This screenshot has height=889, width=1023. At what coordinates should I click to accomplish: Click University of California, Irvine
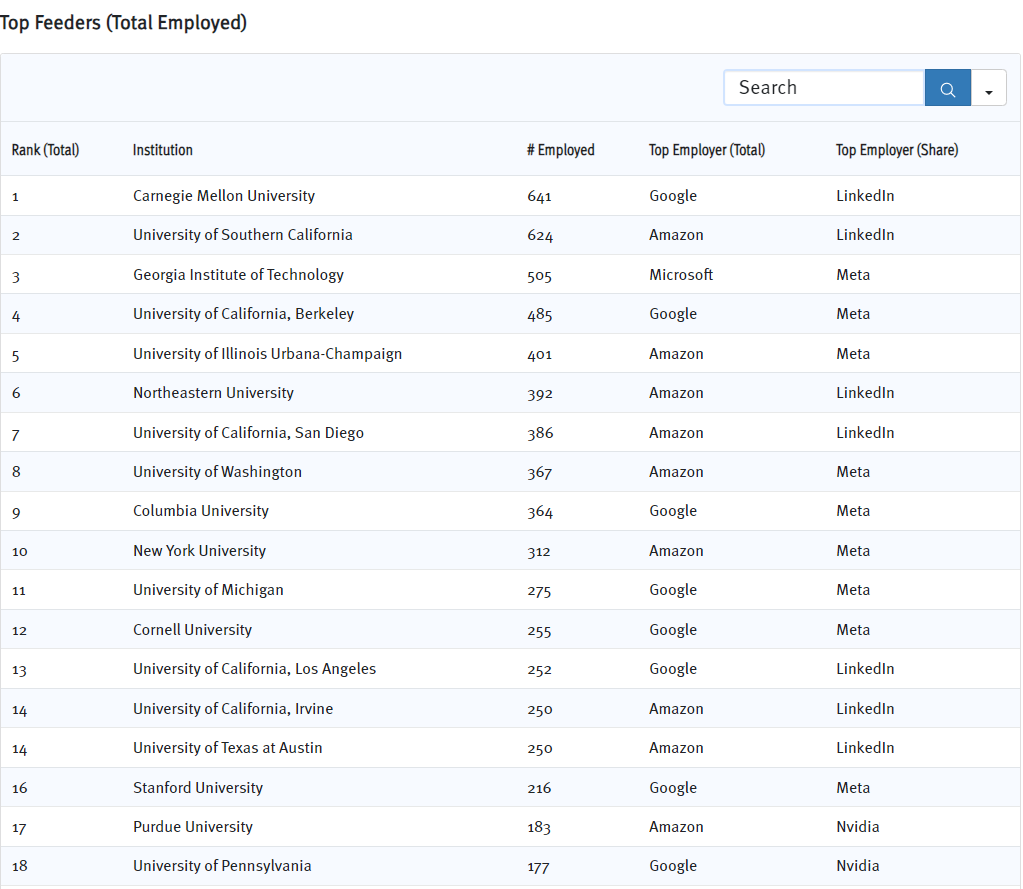click(233, 708)
